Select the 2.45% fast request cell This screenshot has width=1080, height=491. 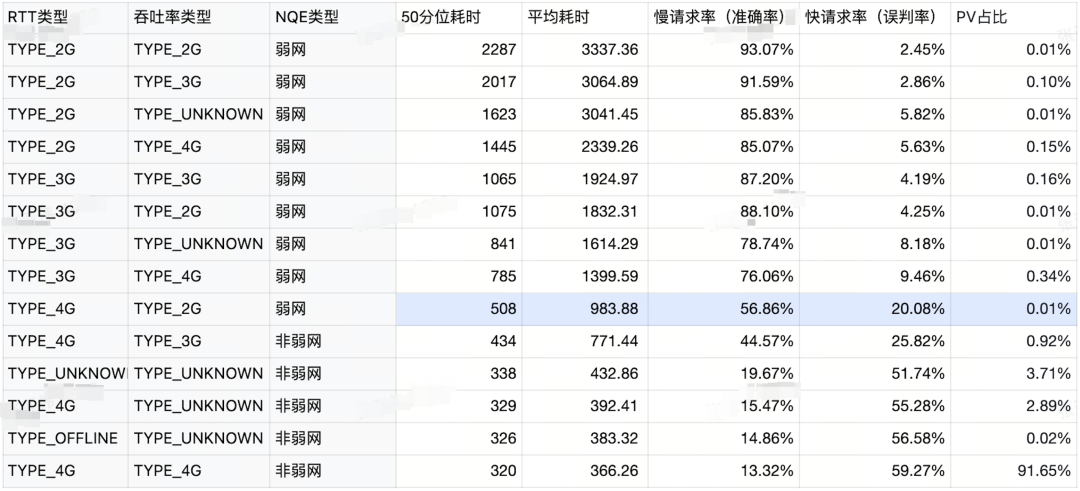pyautogui.click(x=875, y=50)
